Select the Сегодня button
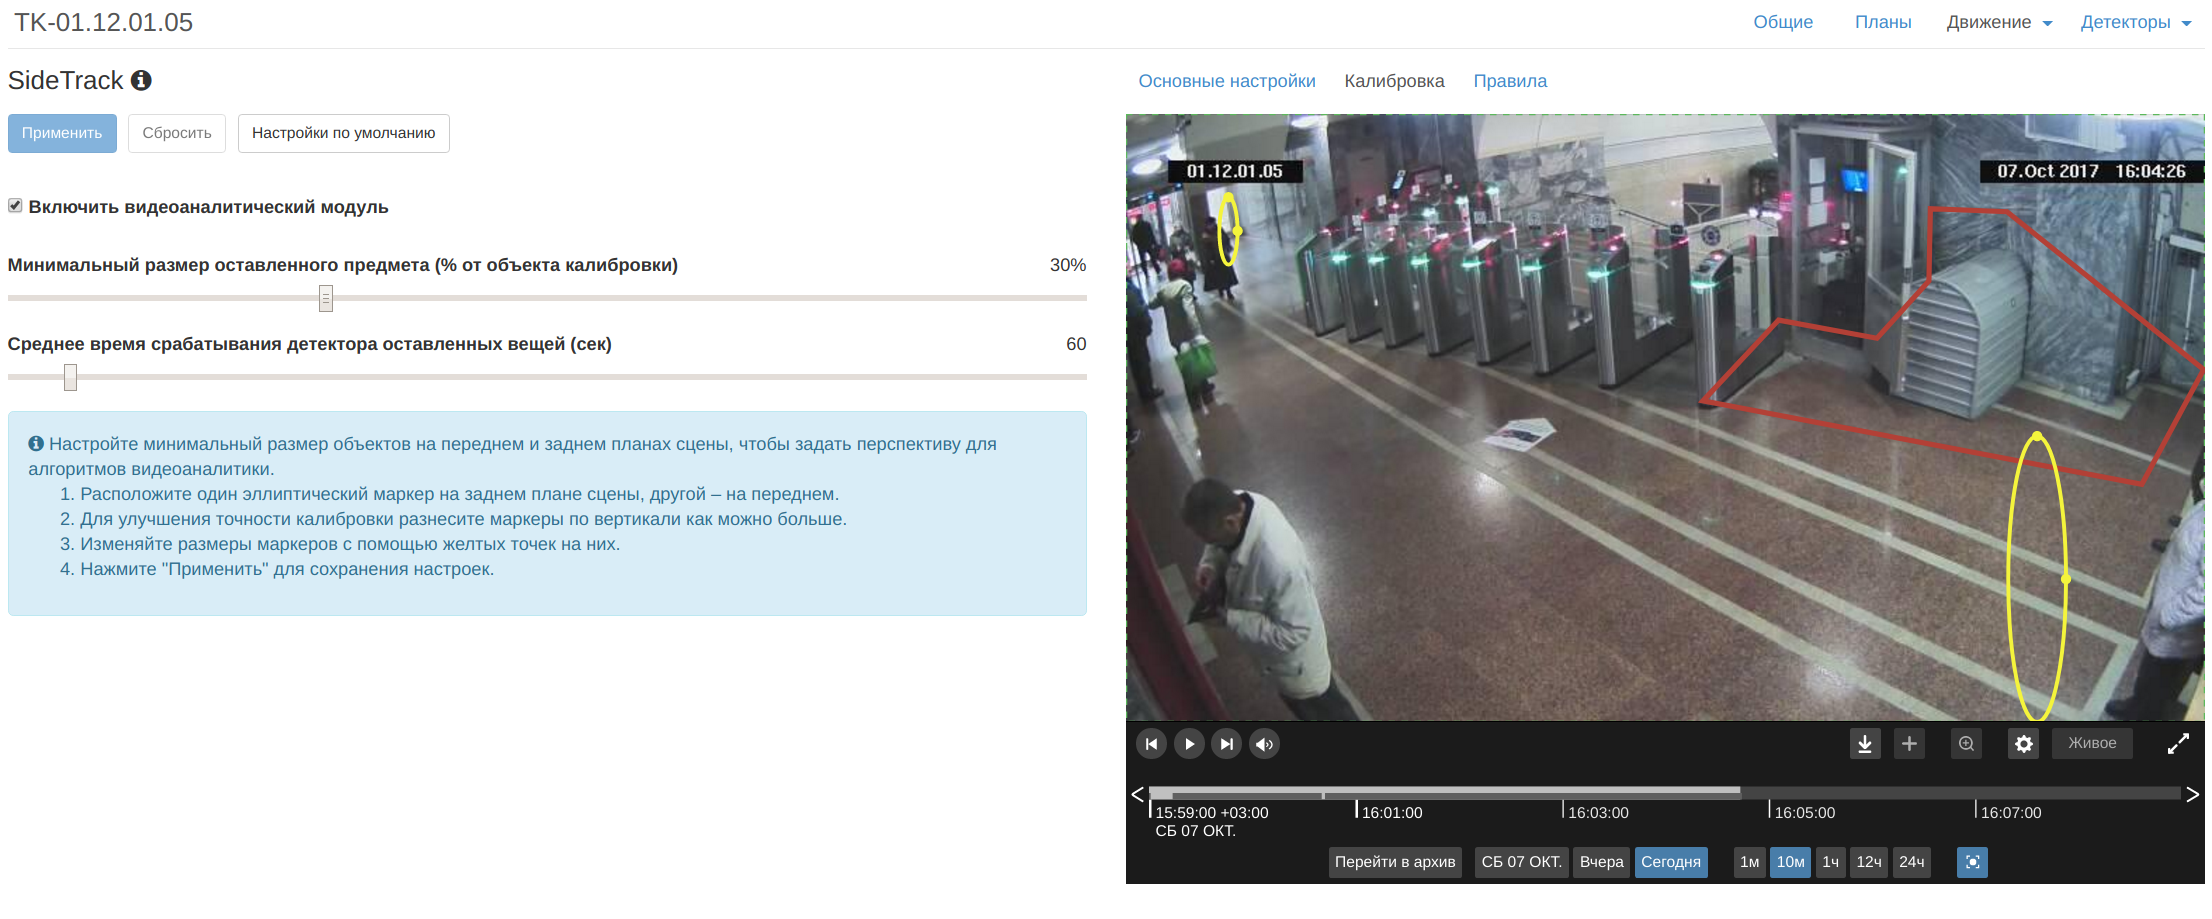The height and width of the screenshot is (919, 2212). [x=1671, y=862]
